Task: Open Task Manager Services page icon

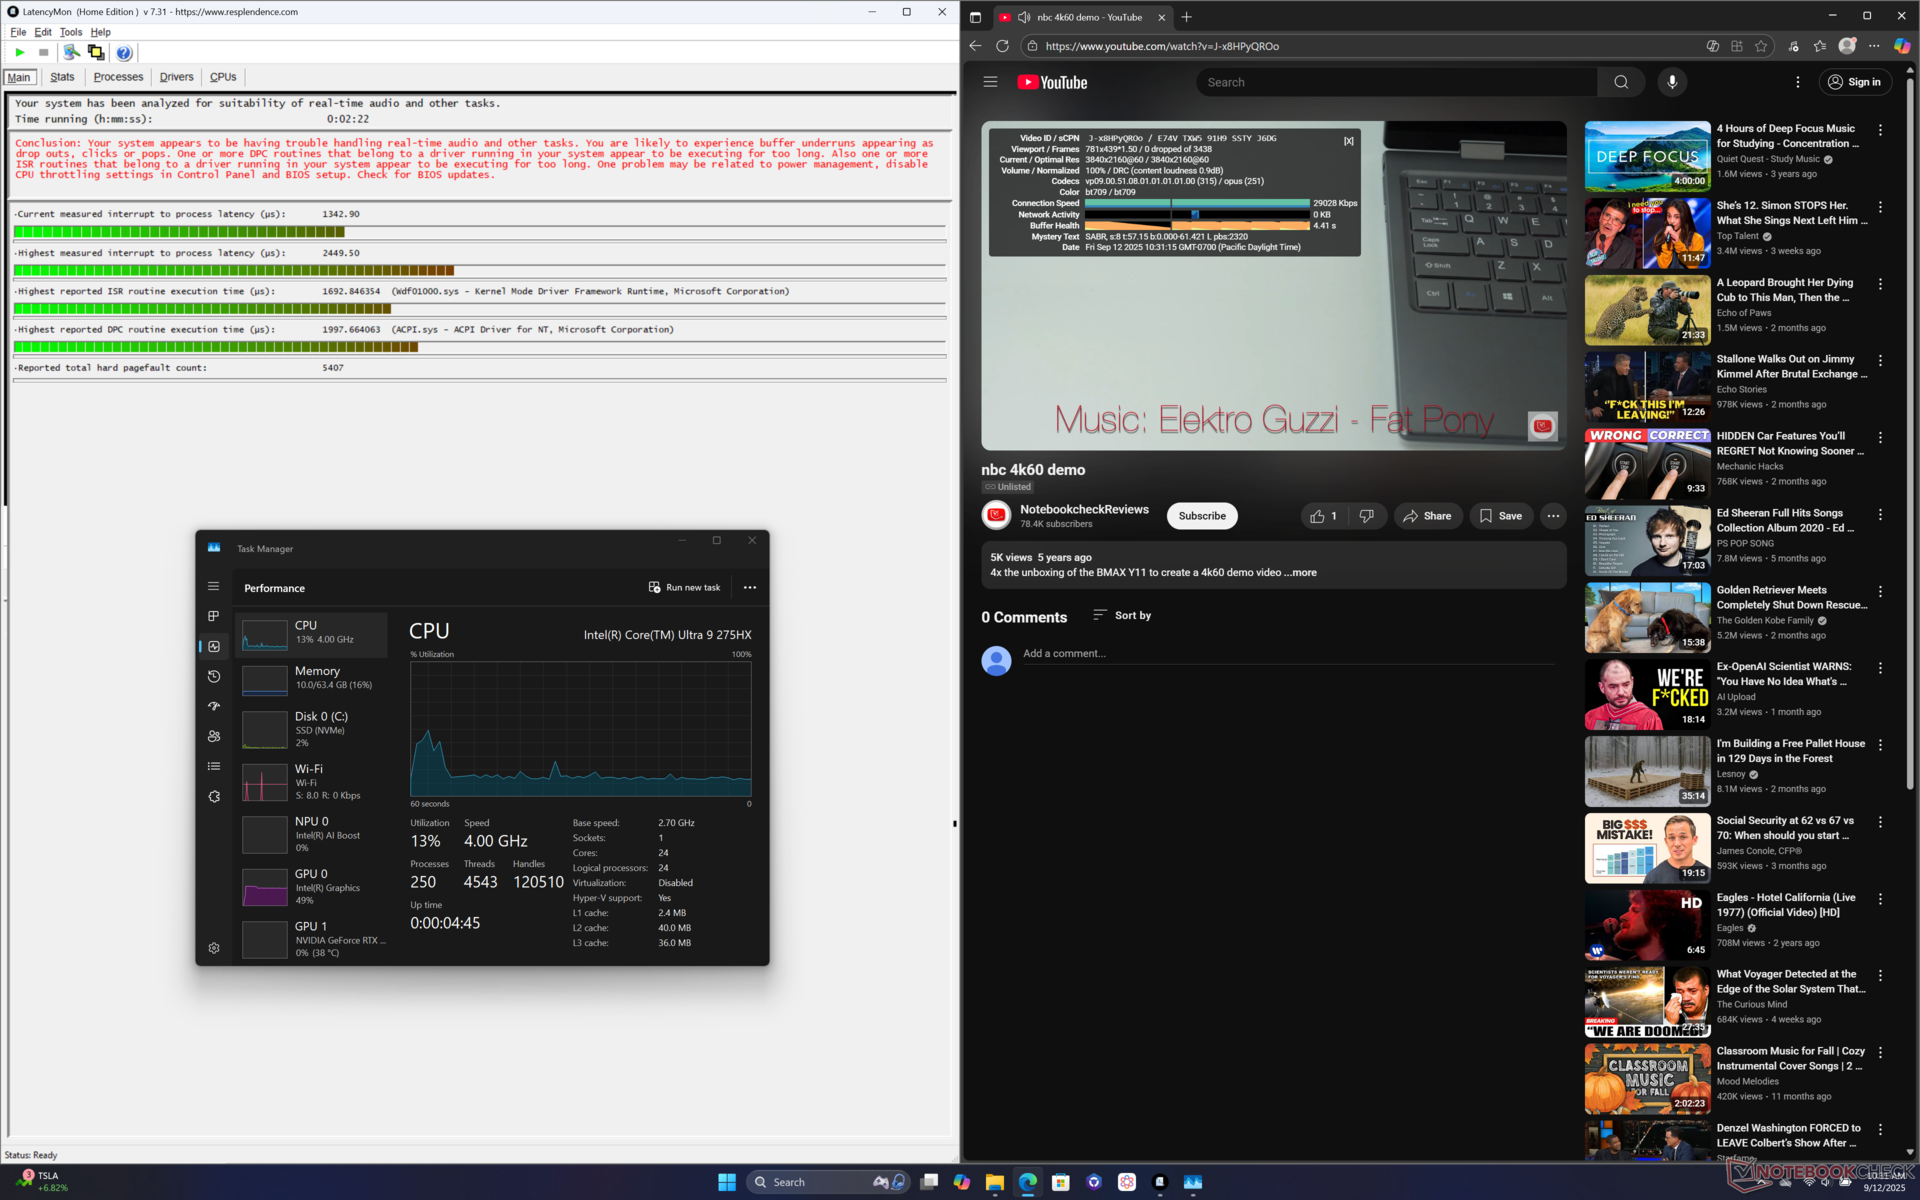Action: (214, 797)
